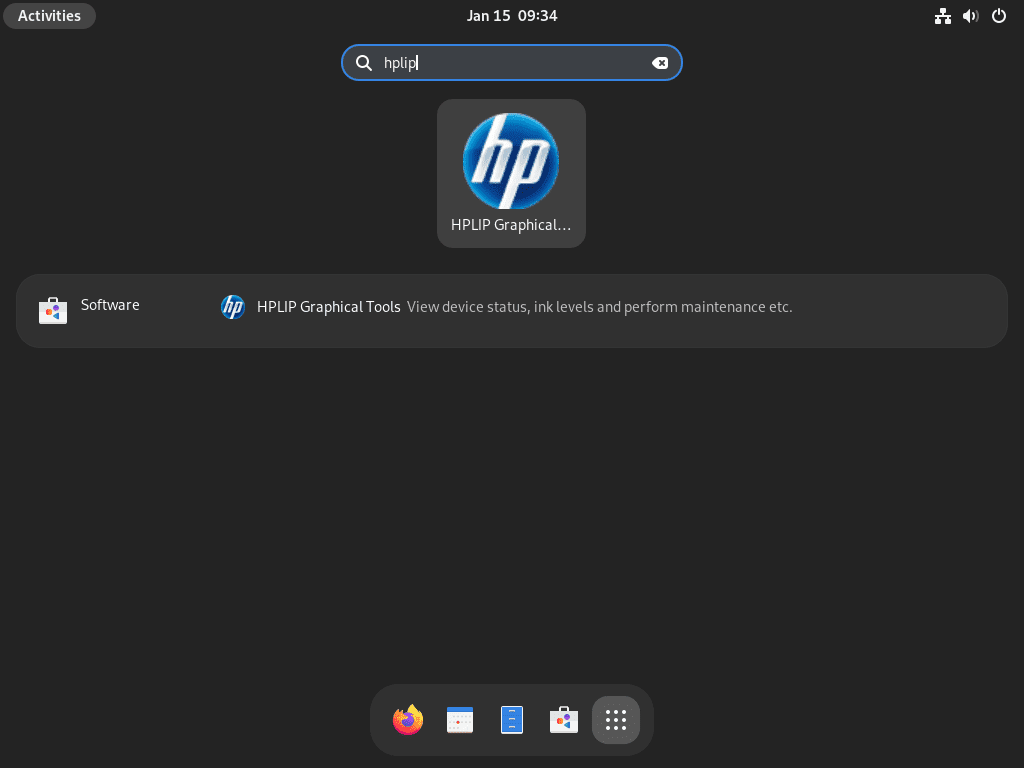The image size is (1024, 768).
Task: Open the Activities overview
Action: click(x=49, y=15)
